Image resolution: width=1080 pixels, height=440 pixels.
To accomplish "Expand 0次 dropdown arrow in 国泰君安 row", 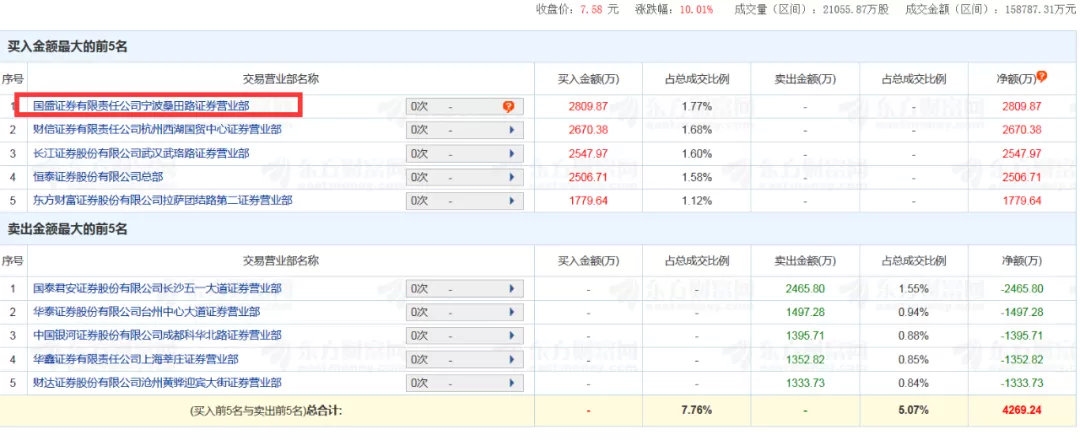I will point(511,289).
